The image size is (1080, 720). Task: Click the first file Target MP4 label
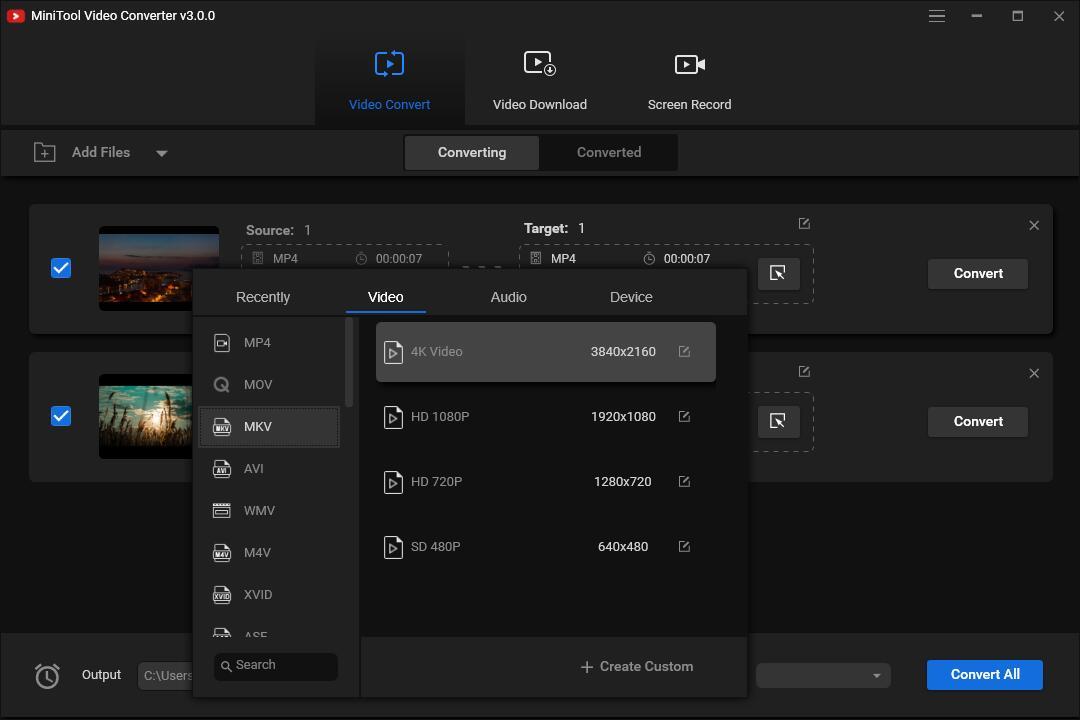point(563,258)
